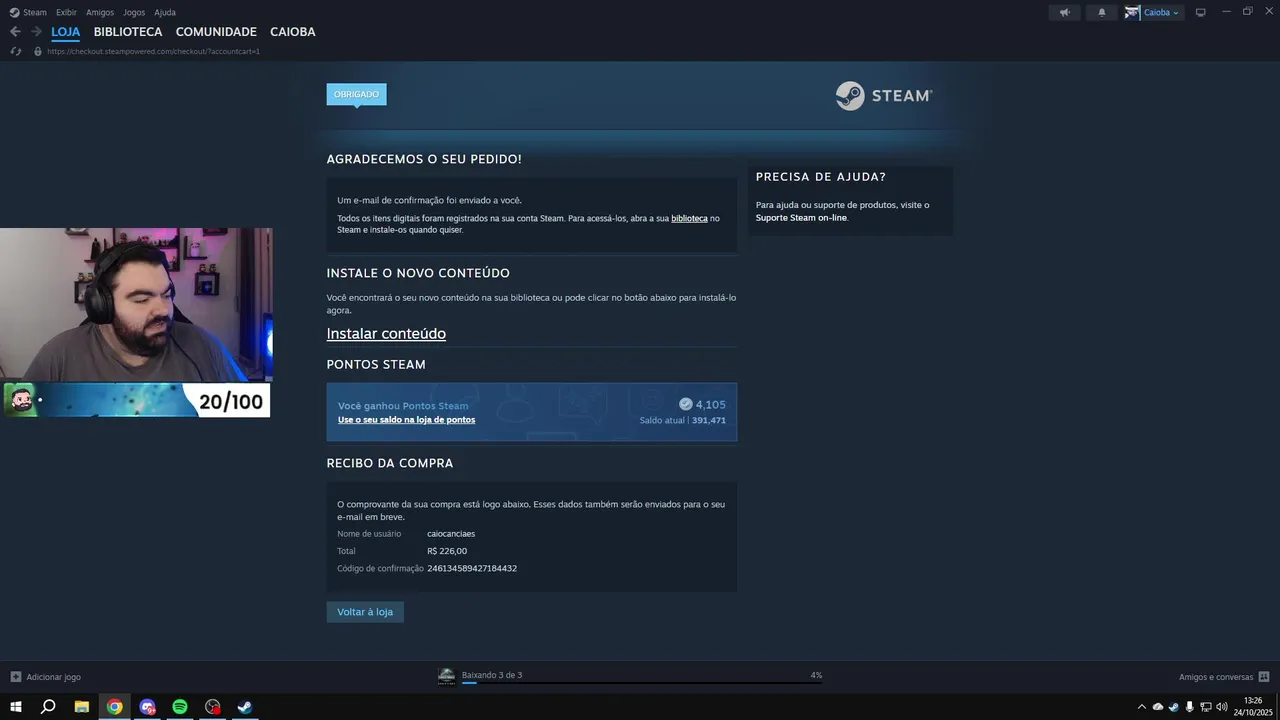Click Instalar conteúdo link
1280x720 pixels.
(x=386, y=334)
